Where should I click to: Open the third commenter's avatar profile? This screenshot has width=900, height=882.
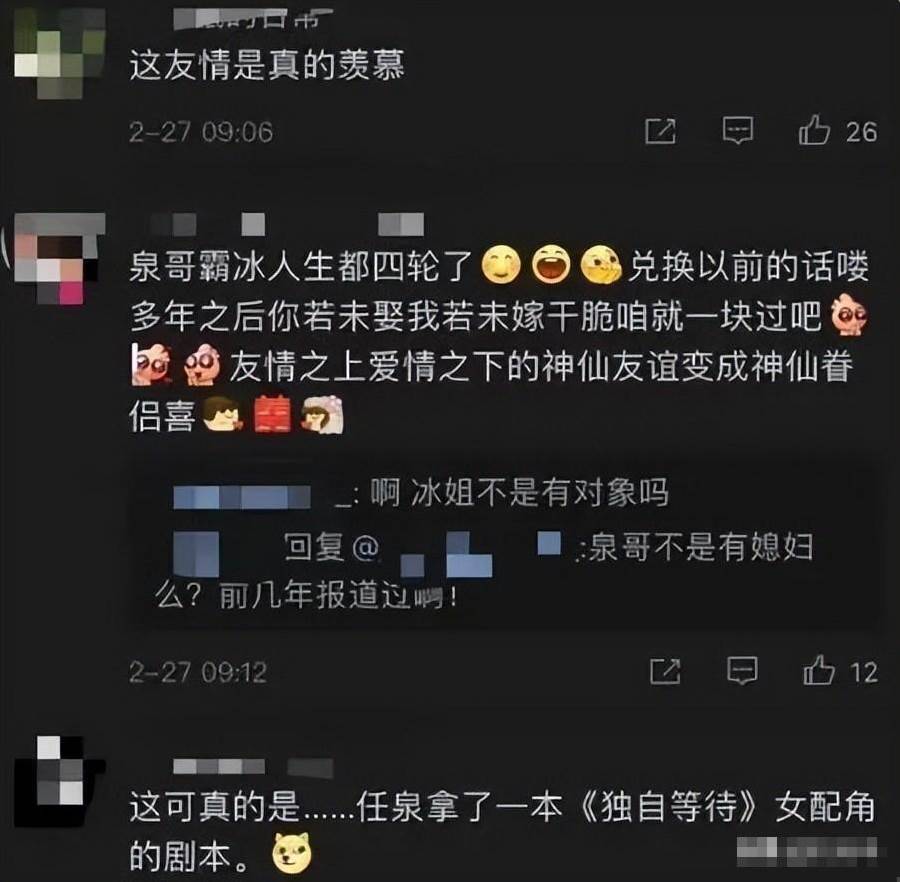[60, 782]
